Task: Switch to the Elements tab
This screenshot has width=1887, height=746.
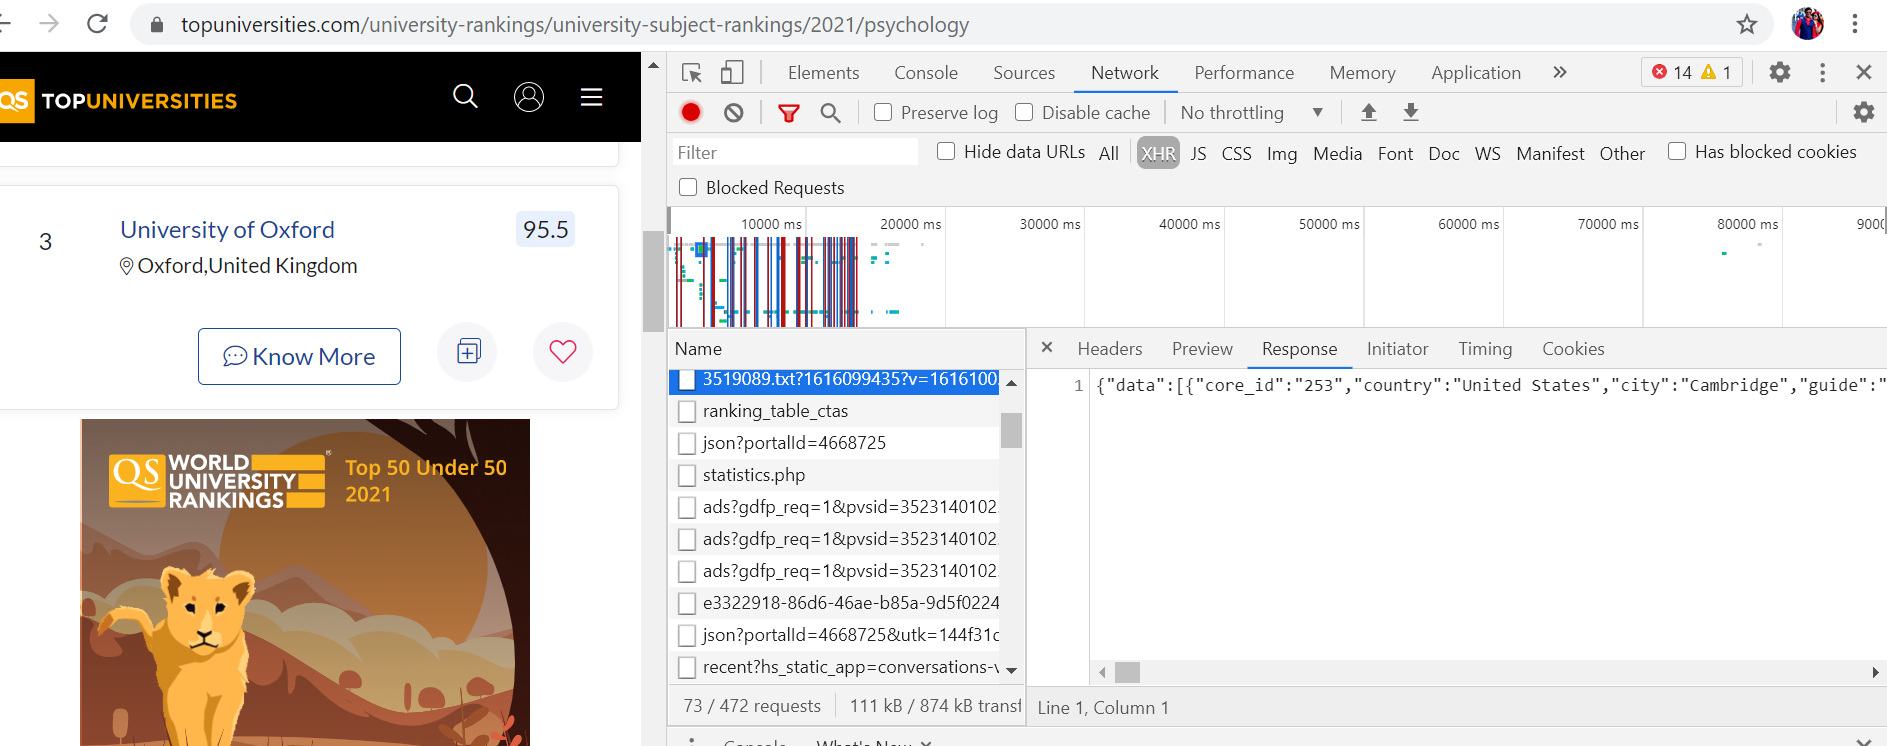Action: click(823, 73)
